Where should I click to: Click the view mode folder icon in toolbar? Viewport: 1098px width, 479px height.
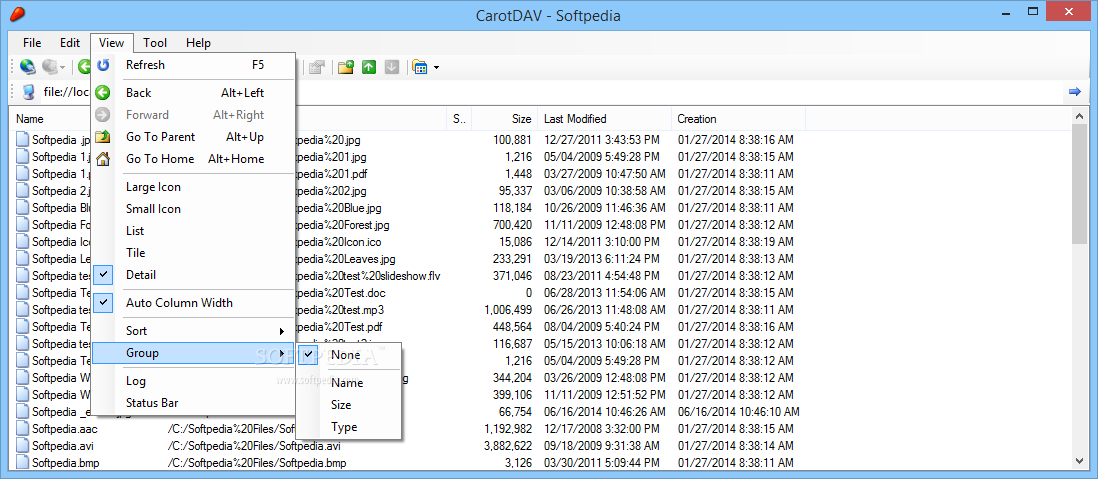click(420, 67)
